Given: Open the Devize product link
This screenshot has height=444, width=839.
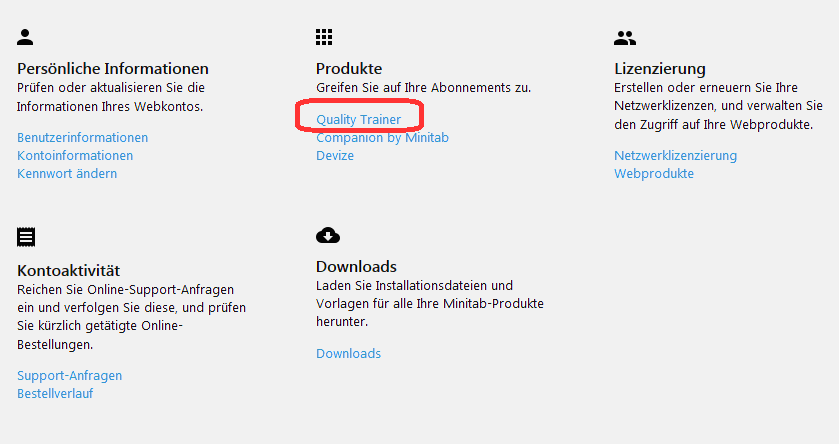Looking at the screenshot, I should (x=335, y=156).
